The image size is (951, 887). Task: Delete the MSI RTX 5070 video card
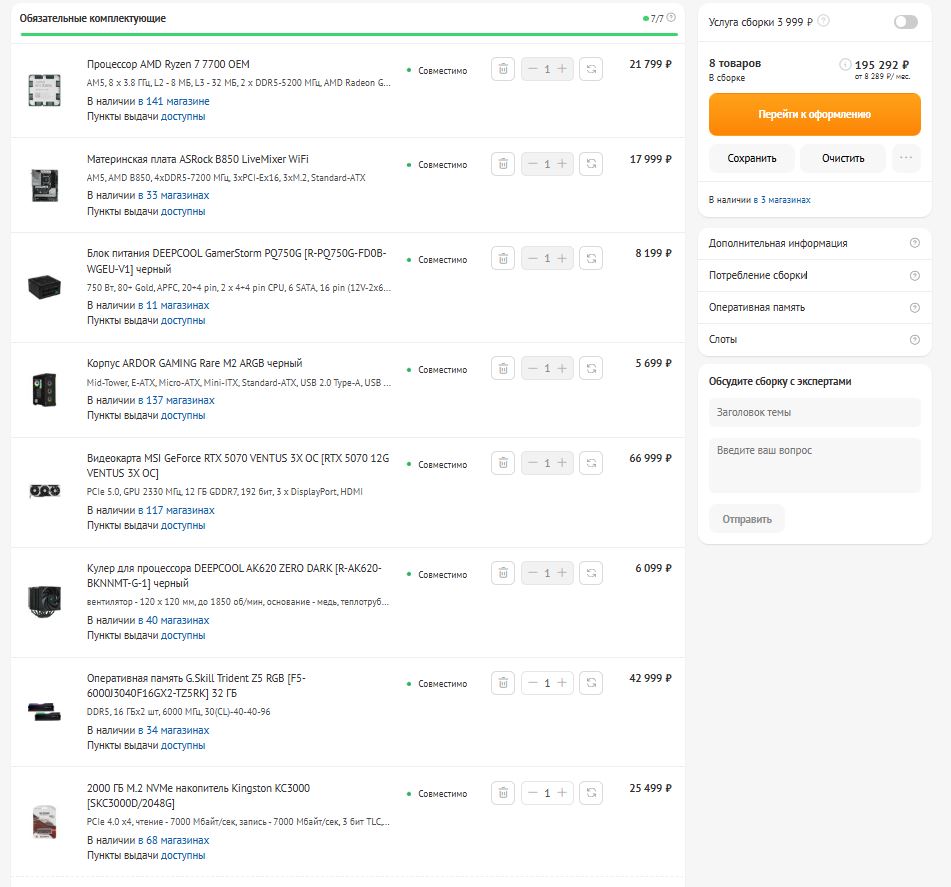(x=503, y=464)
